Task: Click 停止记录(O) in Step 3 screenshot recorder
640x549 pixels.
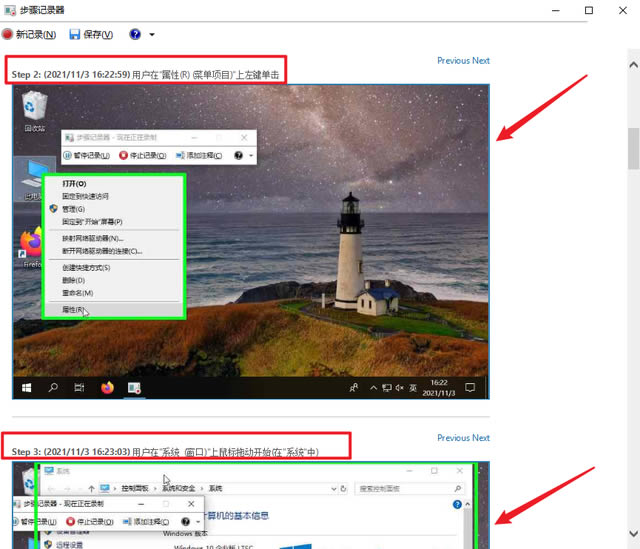Action: (89, 522)
